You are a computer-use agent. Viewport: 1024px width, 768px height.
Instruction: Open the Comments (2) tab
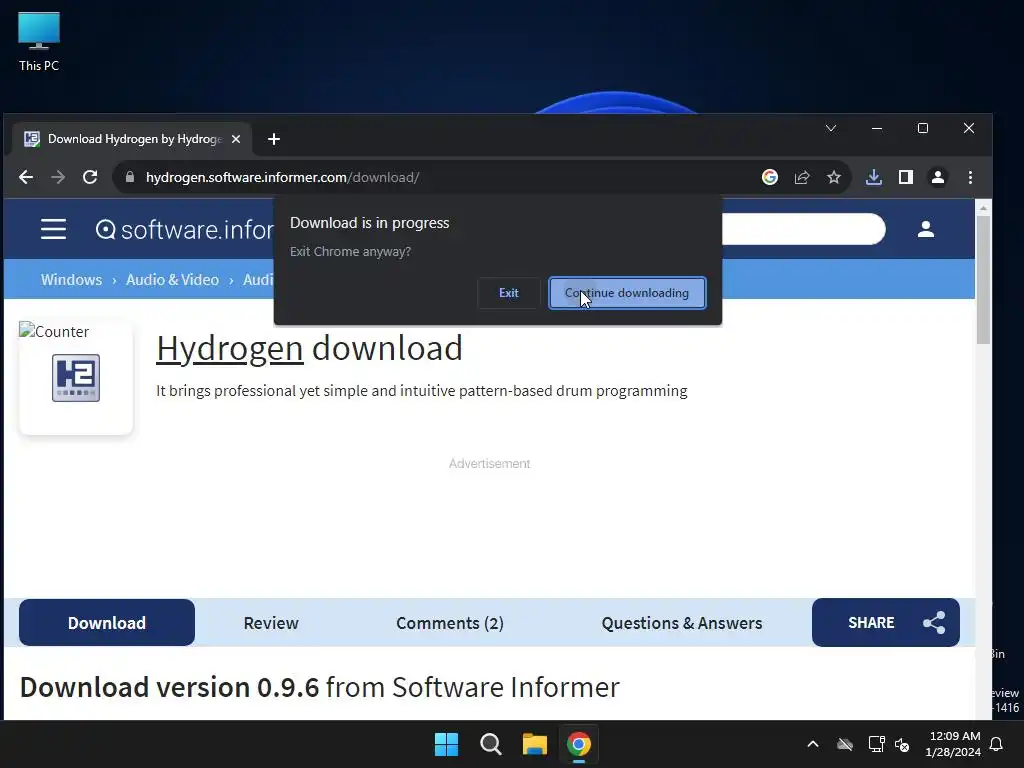450,623
